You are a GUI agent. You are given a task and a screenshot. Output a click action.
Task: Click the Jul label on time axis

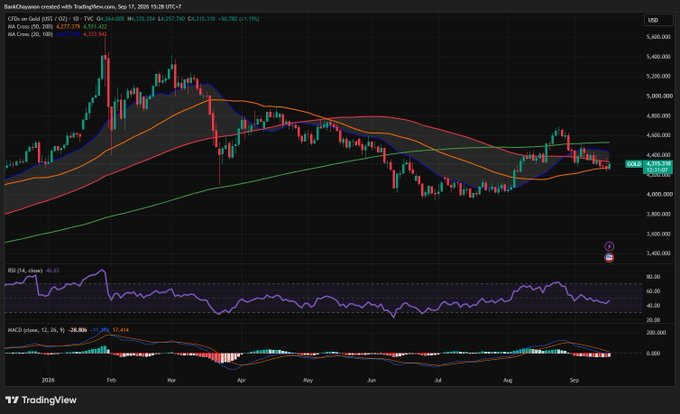coord(438,380)
